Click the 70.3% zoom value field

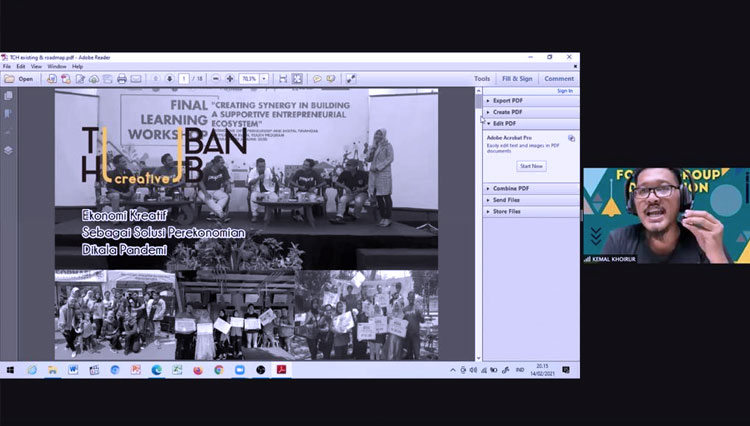click(249, 79)
